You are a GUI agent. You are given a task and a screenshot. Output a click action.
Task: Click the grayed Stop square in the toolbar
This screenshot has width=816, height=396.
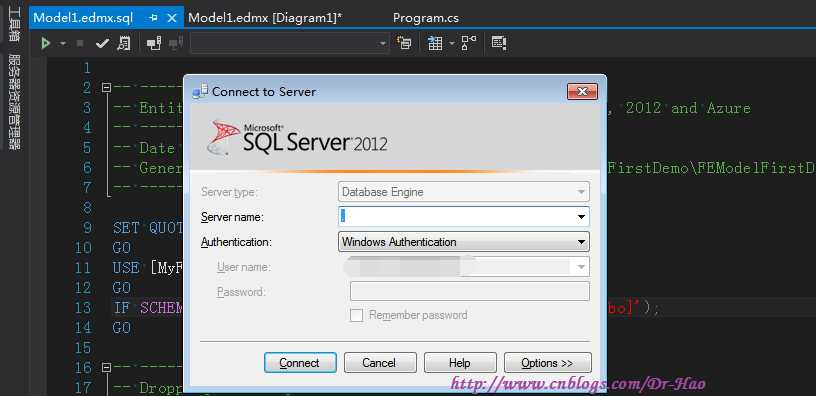coord(80,44)
